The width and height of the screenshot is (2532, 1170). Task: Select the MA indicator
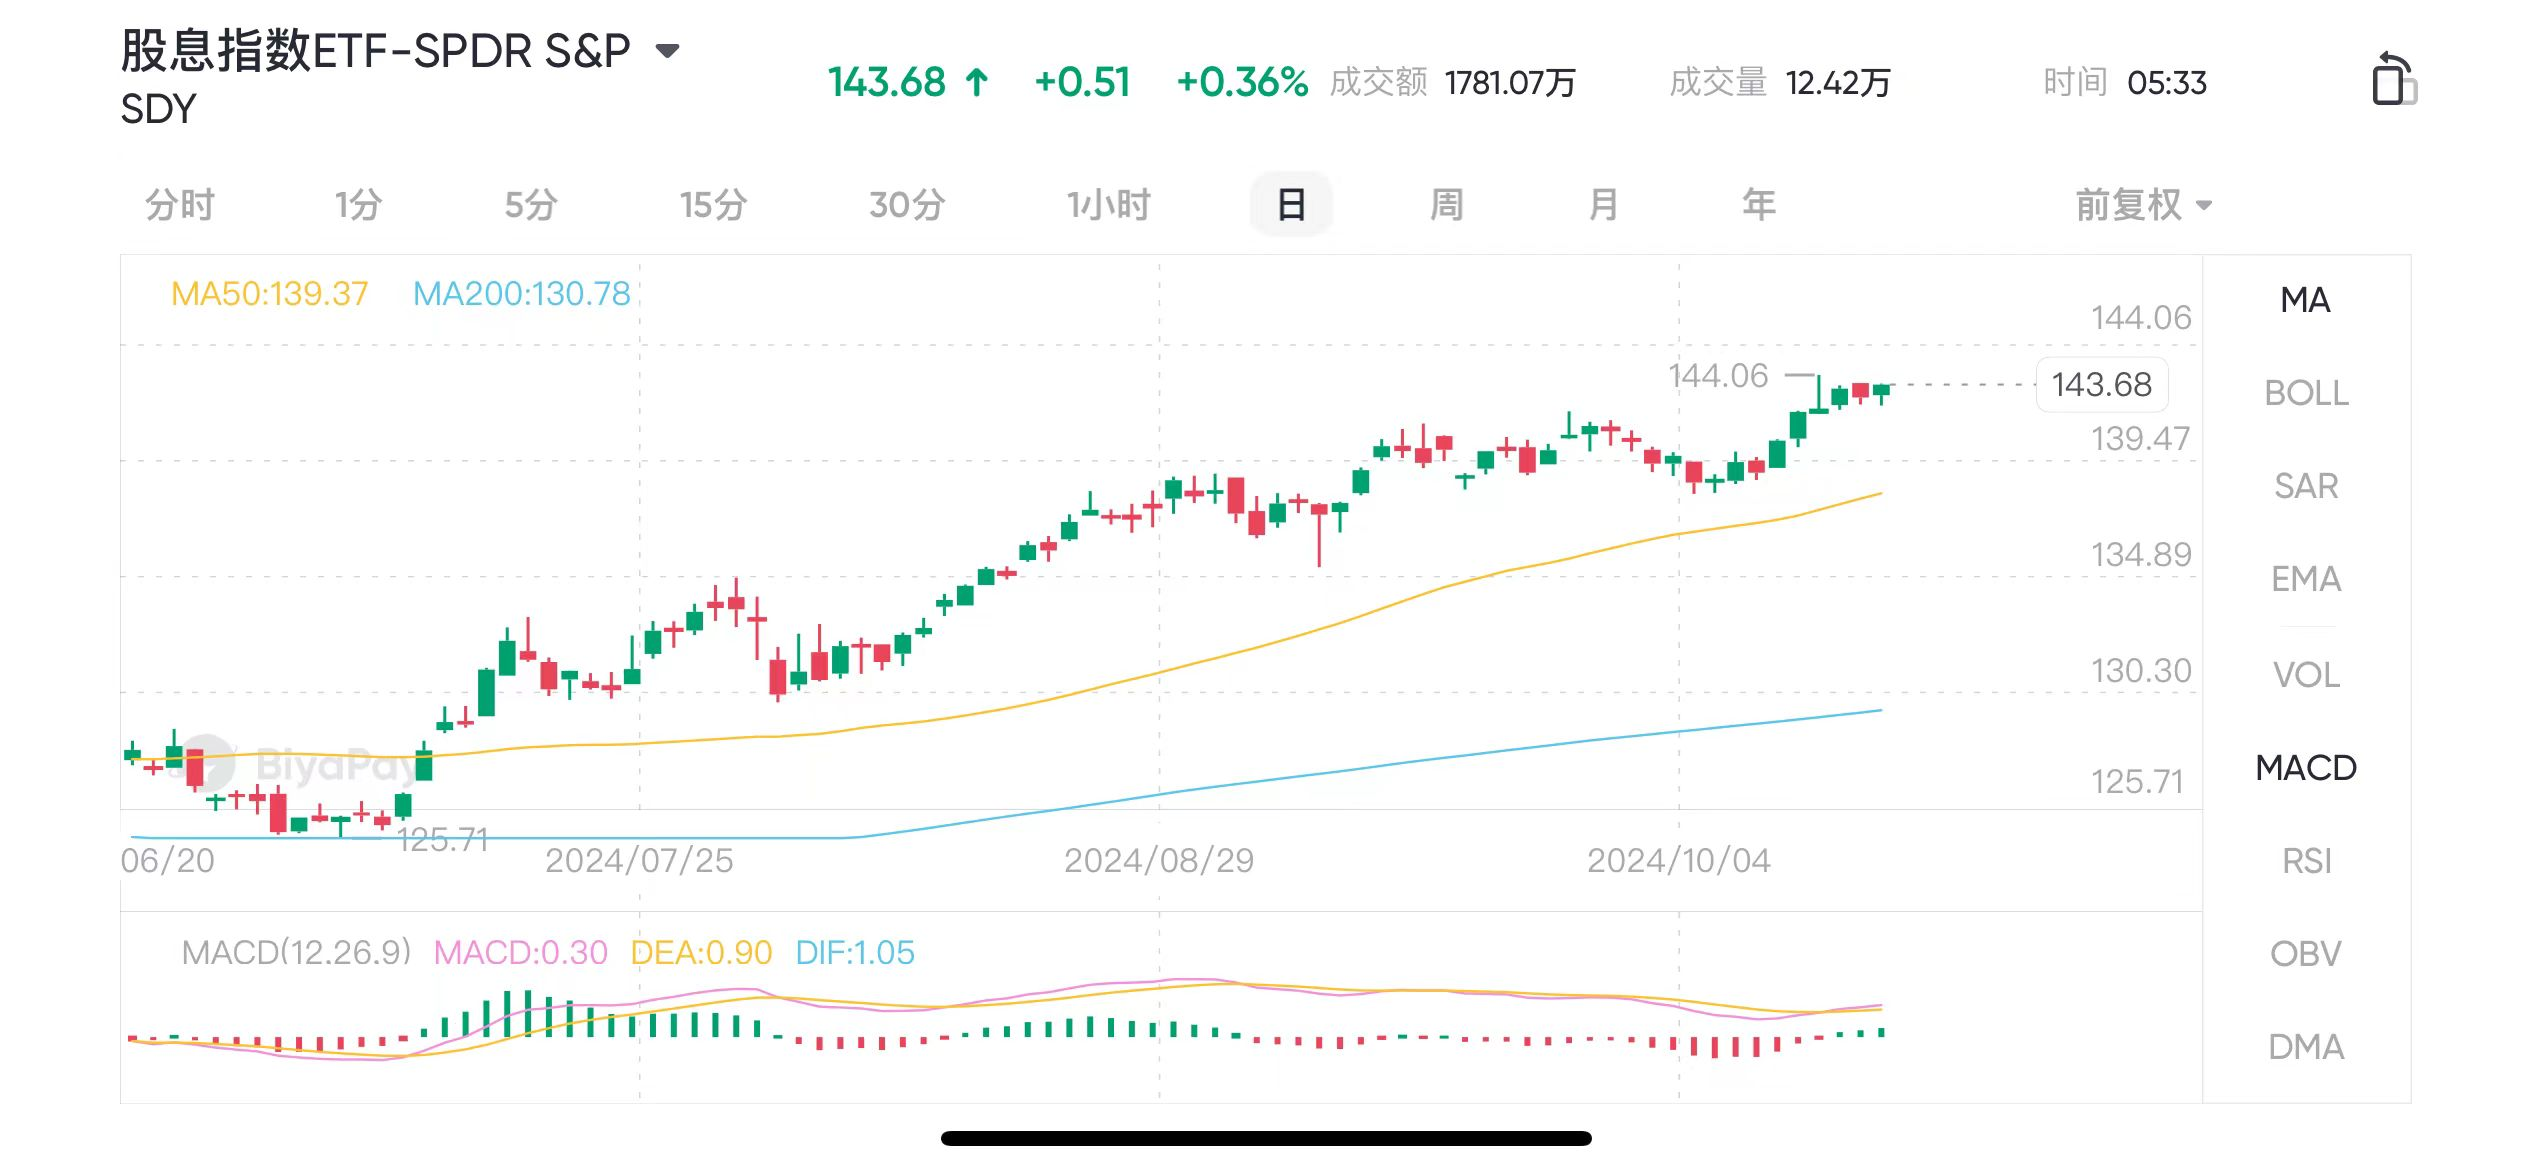click(x=2305, y=300)
